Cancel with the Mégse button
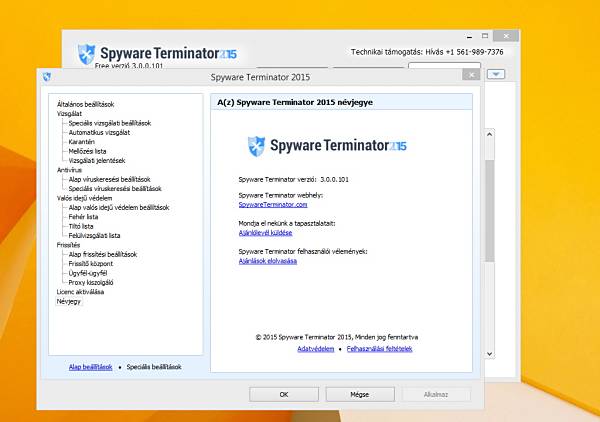The height and width of the screenshot is (422, 600). coord(360,394)
